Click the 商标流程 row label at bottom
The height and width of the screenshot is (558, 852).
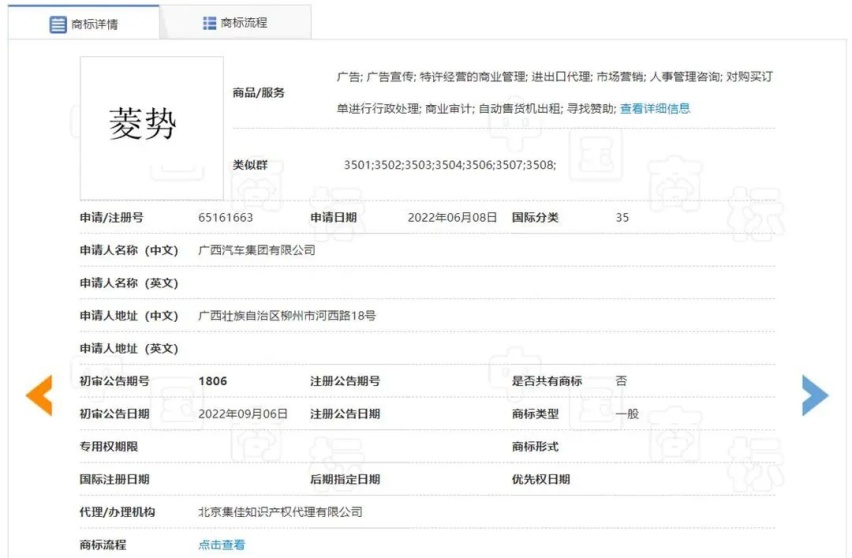103,544
